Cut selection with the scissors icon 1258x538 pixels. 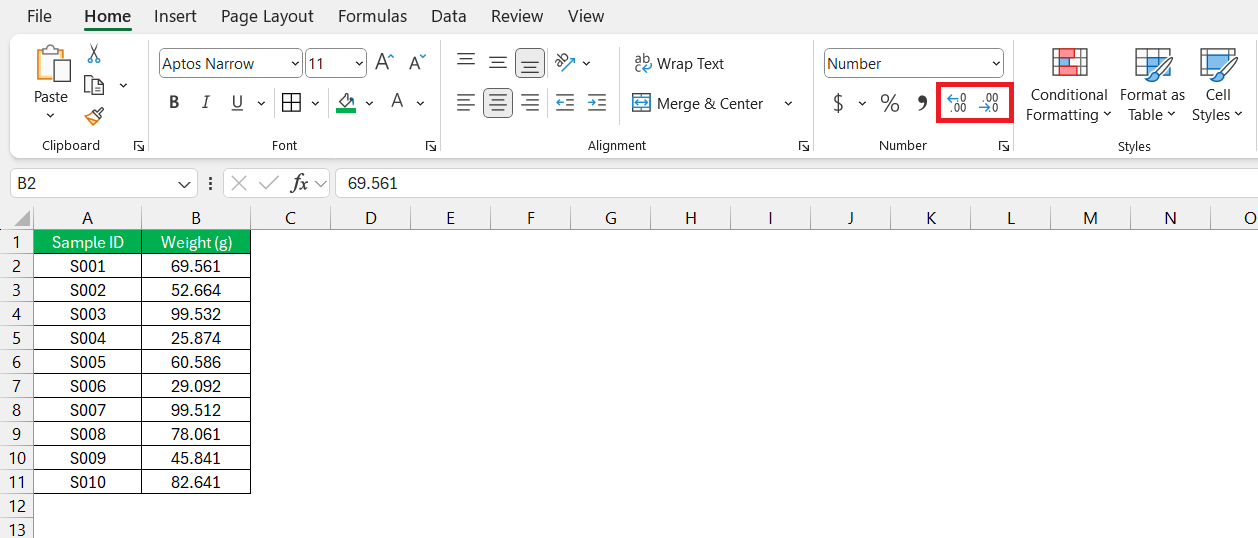94,54
